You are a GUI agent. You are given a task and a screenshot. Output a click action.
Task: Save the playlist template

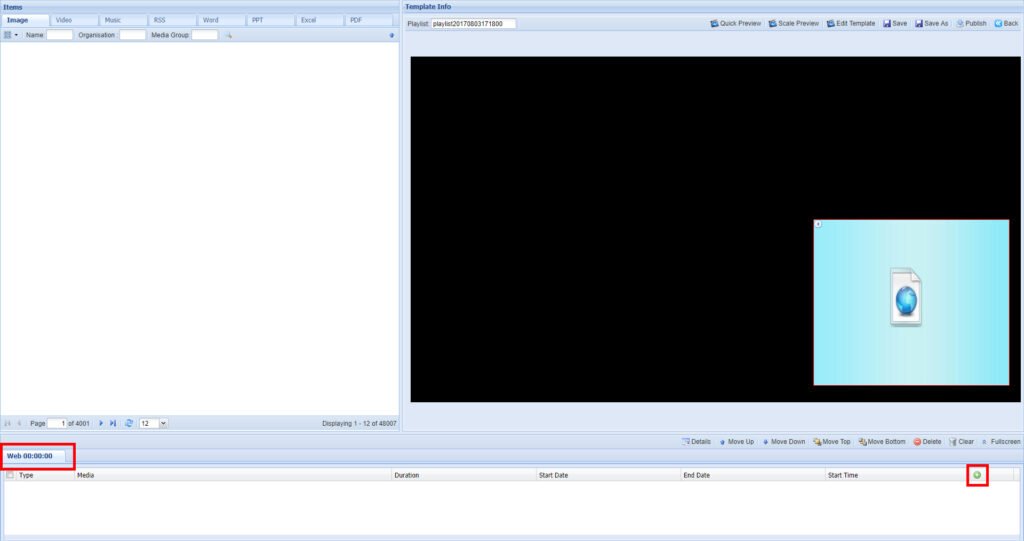894,23
